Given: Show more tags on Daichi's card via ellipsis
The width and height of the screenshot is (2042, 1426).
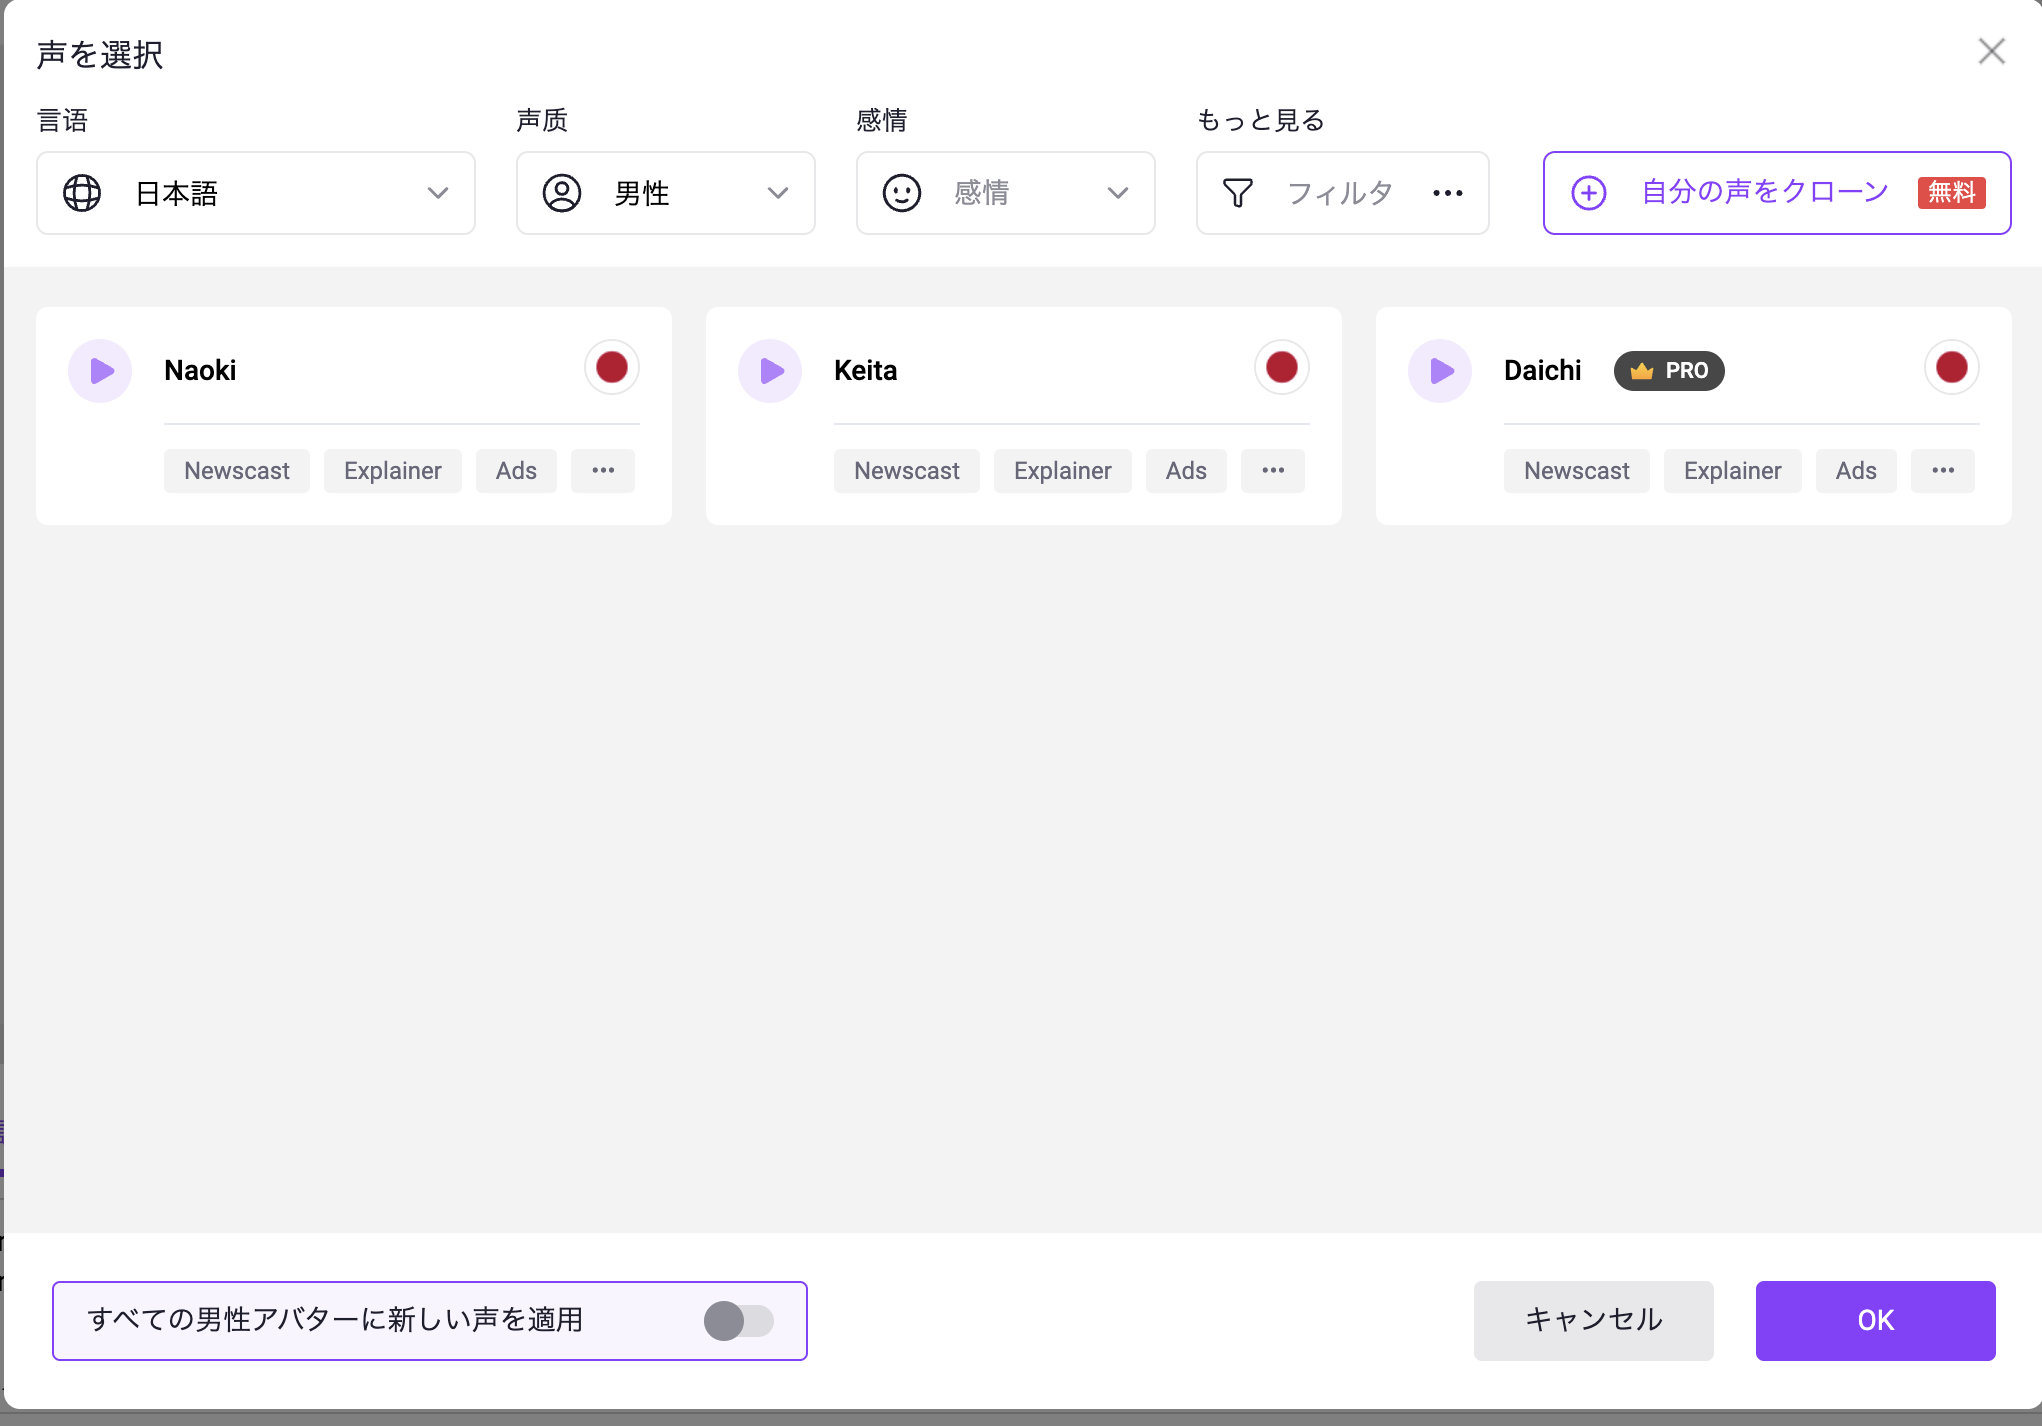Looking at the screenshot, I should click(1942, 470).
